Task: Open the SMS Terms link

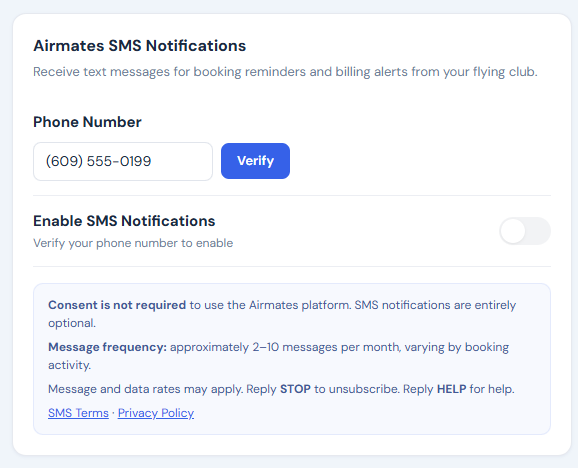Action: [78, 413]
